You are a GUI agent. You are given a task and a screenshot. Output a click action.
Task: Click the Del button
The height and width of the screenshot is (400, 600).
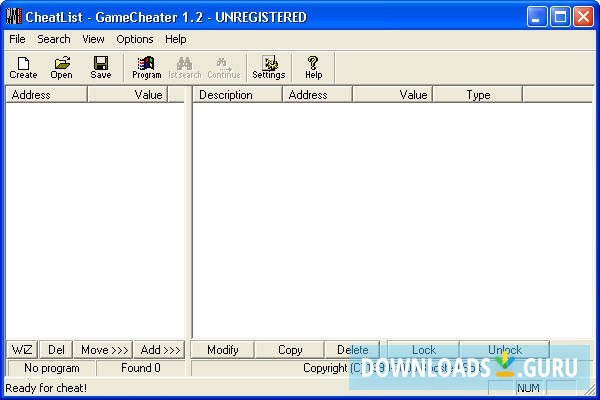click(56, 349)
